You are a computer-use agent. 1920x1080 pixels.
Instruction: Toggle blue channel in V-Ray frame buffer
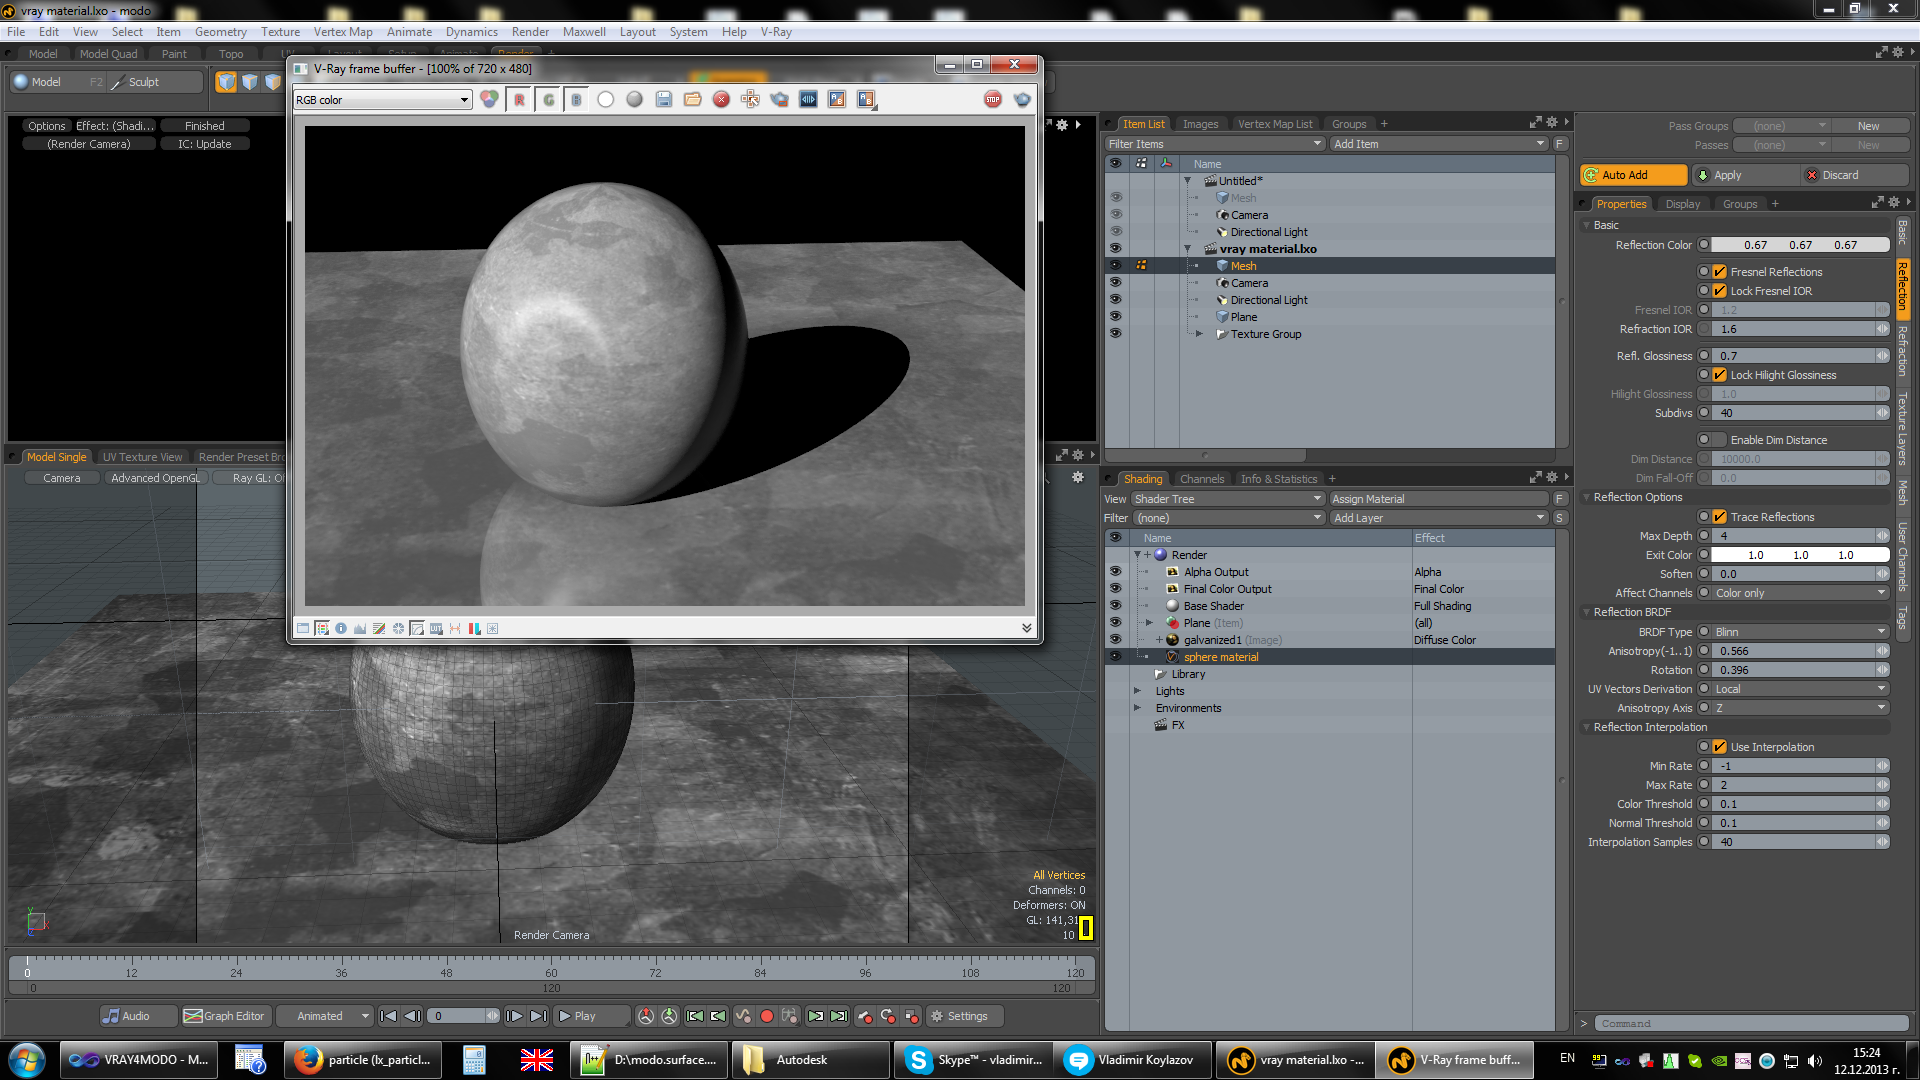pos(577,100)
